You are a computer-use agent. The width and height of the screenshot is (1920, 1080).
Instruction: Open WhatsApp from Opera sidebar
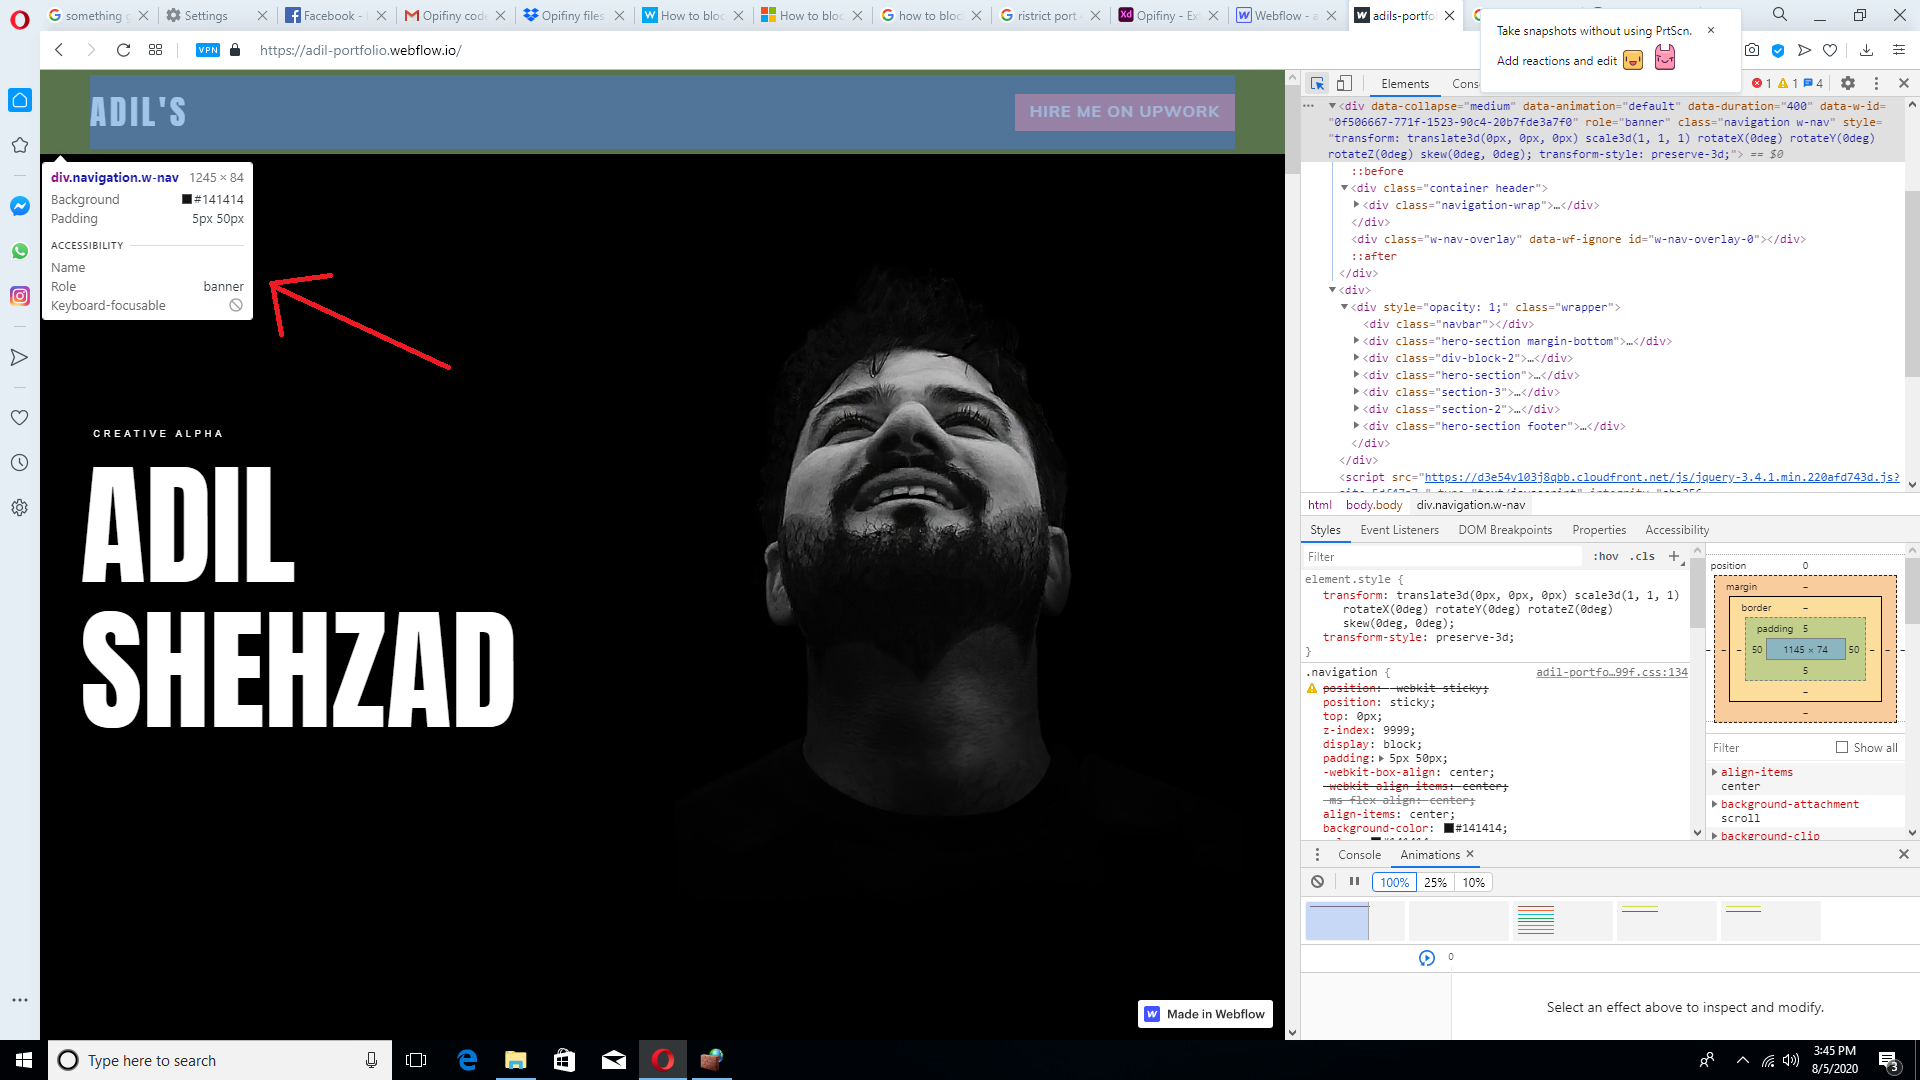point(20,251)
